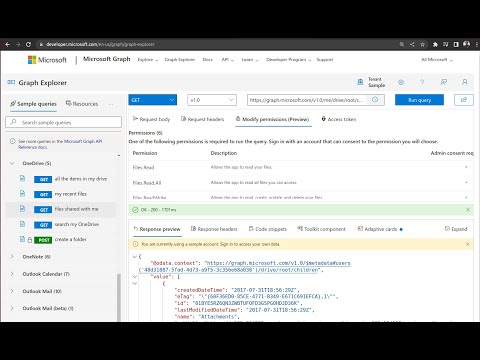The width and height of the screenshot is (480, 360).
Task: Expand the Outlook Mail (10) category
Action: [x=12, y=291]
